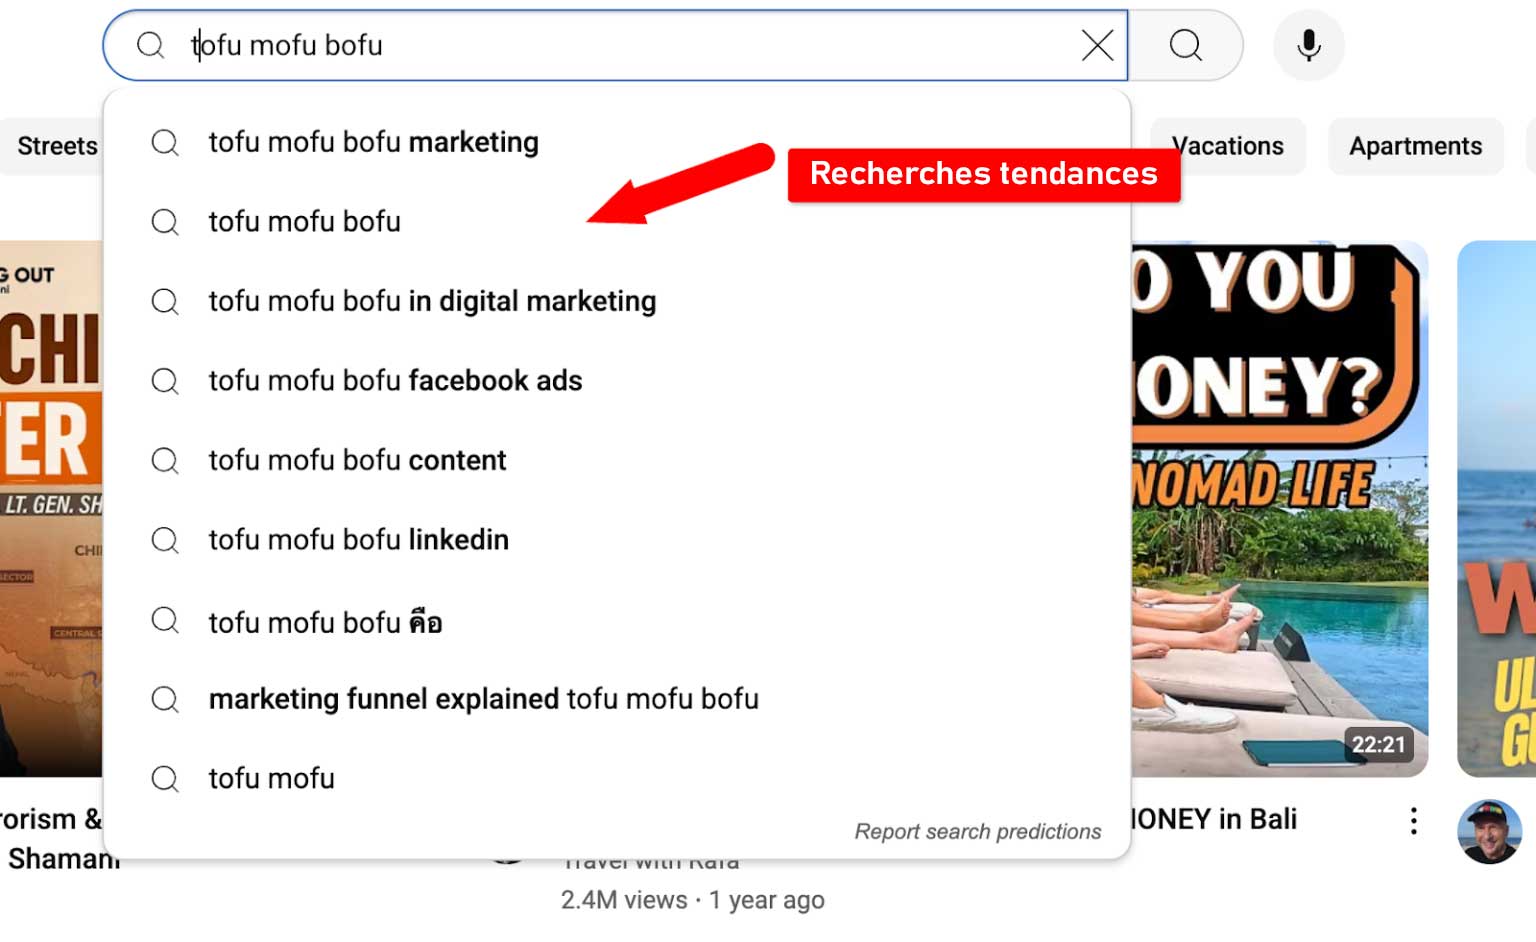The height and width of the screenshot is (942, 1536).
Task: Open three-dot menu for Bali video
Action: point(1413,821)
